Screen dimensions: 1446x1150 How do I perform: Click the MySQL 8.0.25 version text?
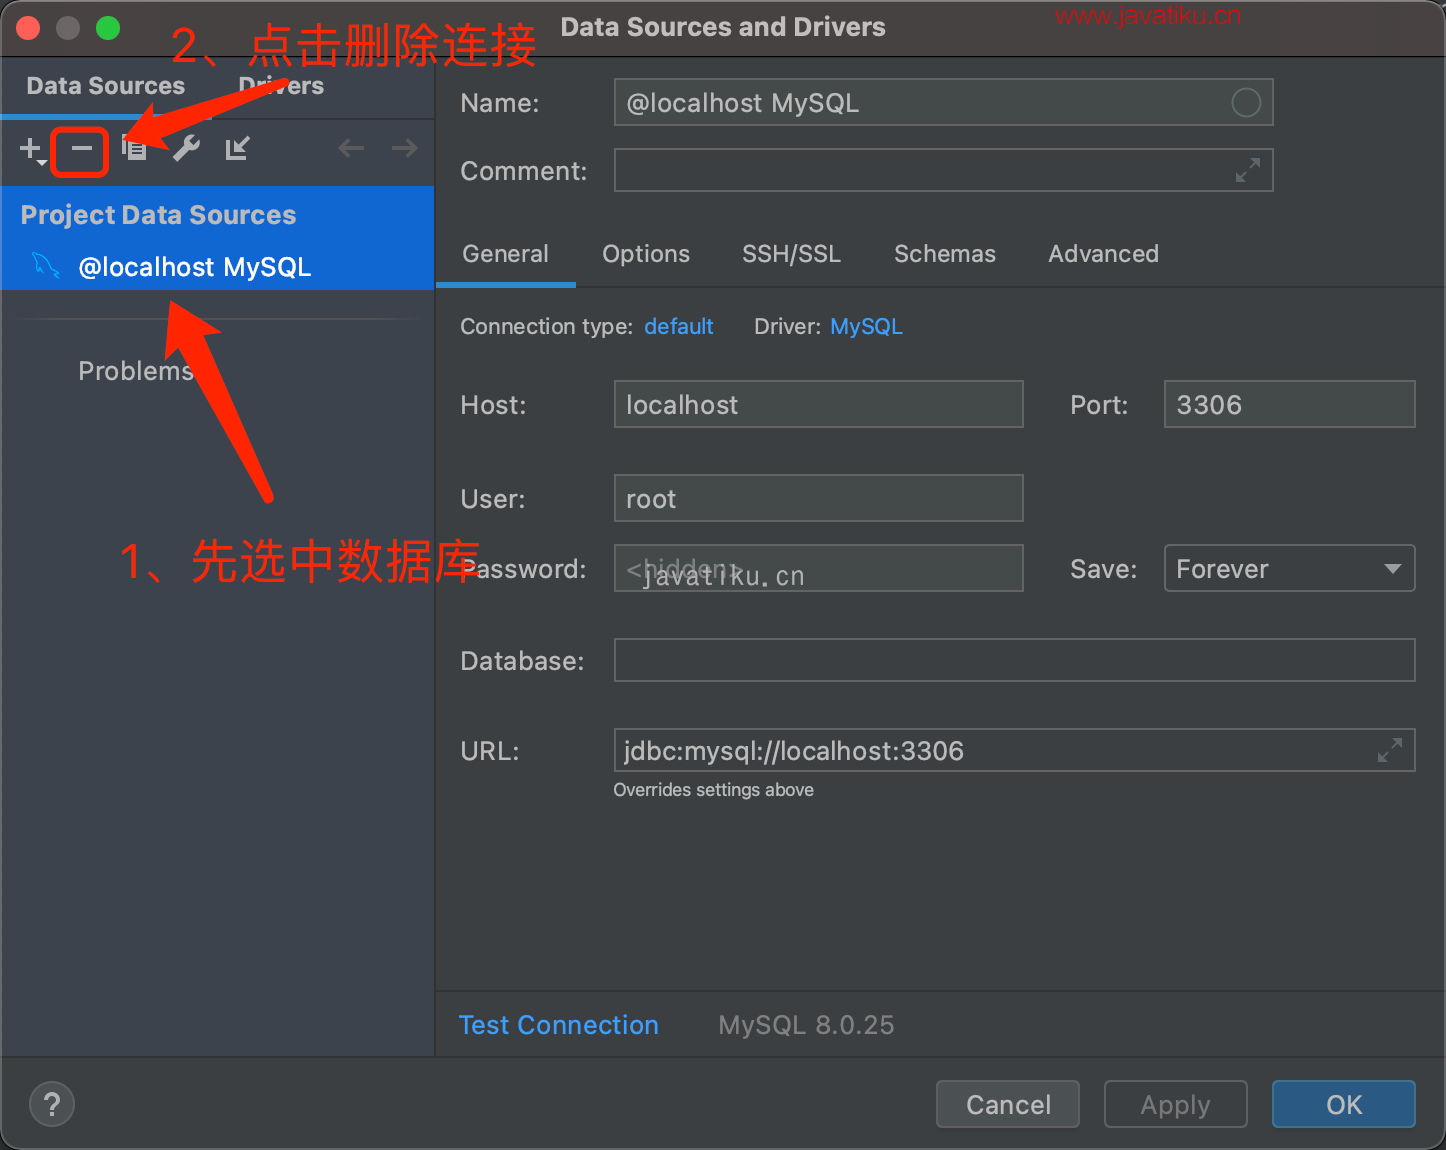[x=806, y=1025]
